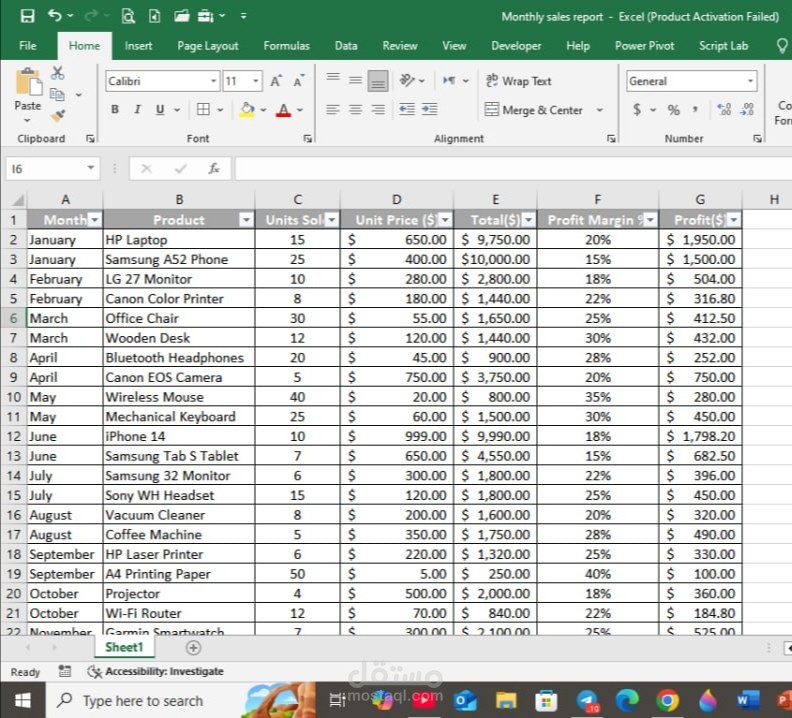The image size is (792, 718).
Task: Open the Month column filter dropdown
Action: (94, 220)
